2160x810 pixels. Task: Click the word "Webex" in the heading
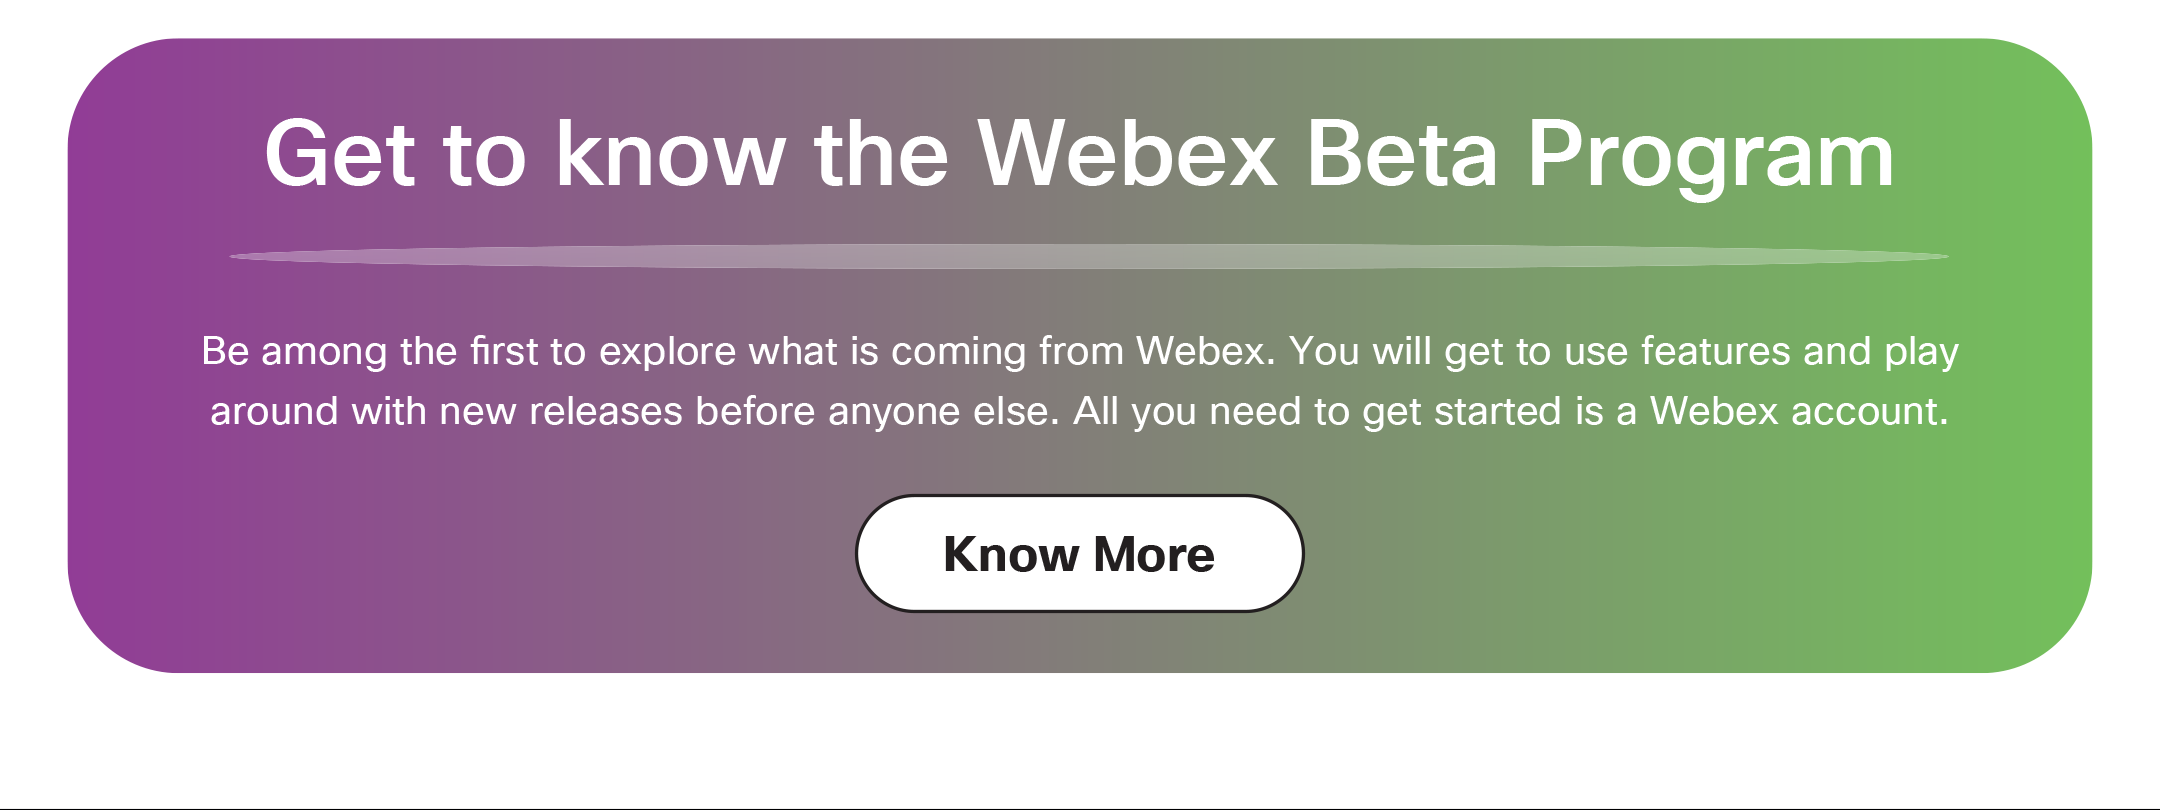(1127, 153)
